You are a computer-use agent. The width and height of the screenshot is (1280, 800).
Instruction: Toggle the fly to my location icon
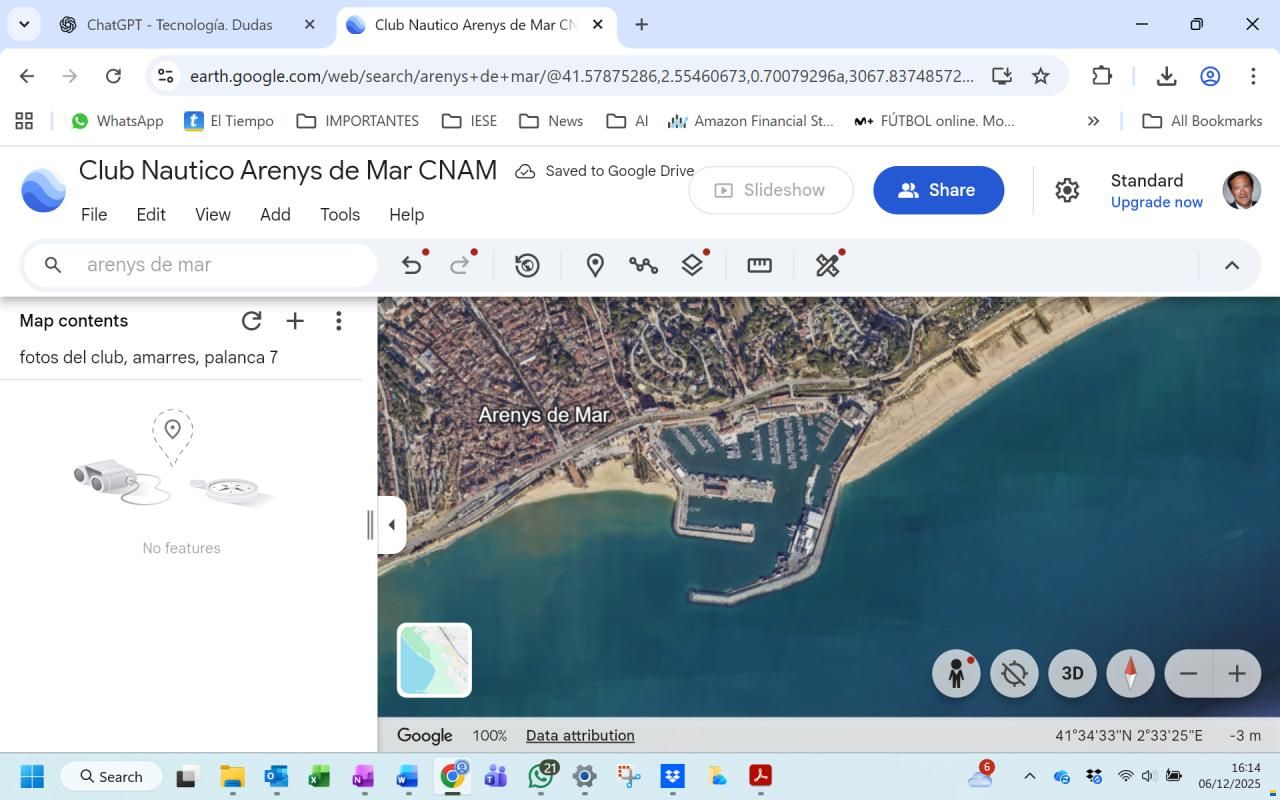coord(1014,674)
